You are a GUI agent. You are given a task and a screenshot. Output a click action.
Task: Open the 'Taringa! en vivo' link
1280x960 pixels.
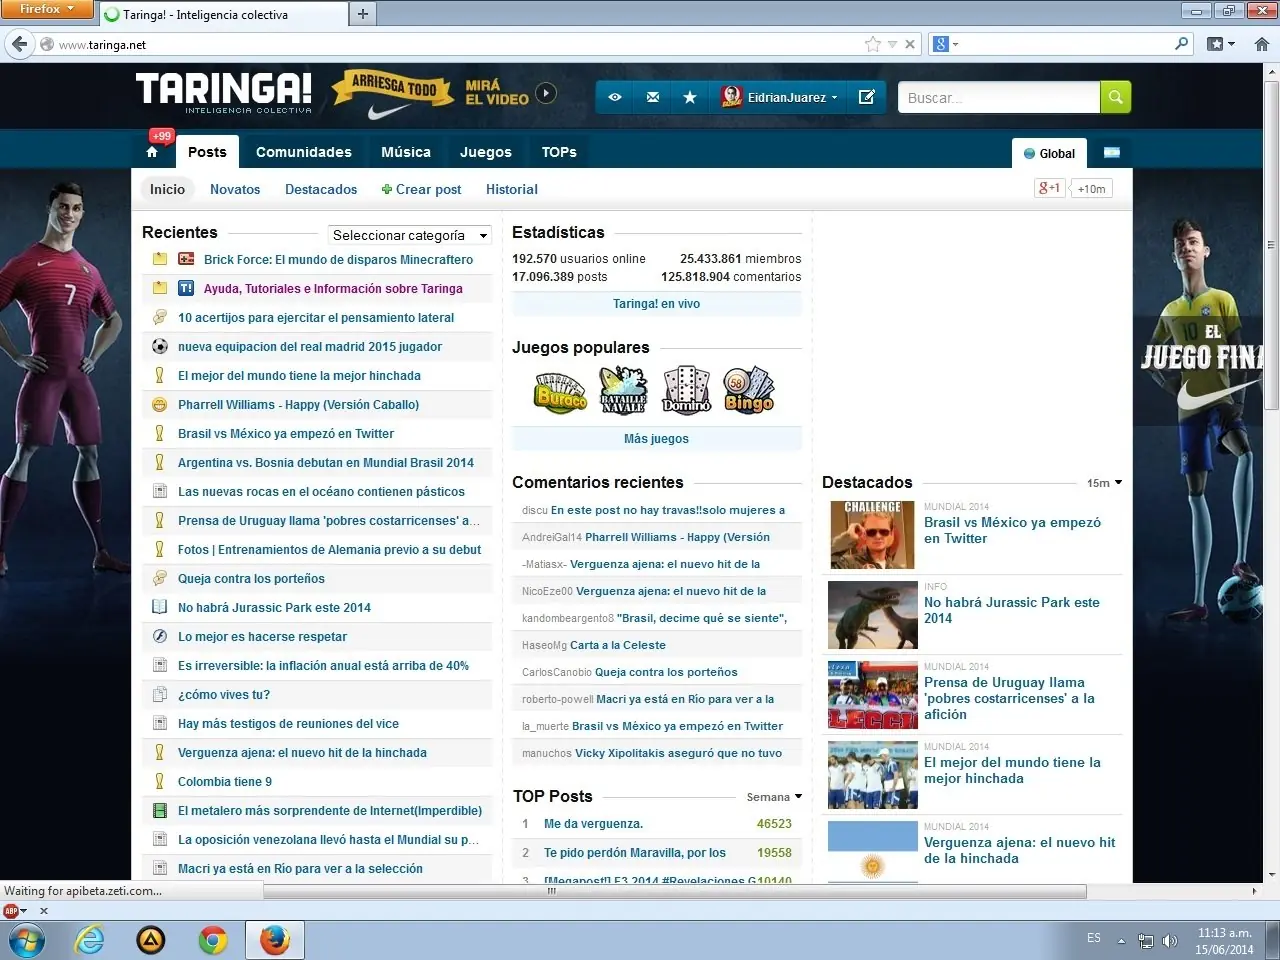[x=657, y=304]
